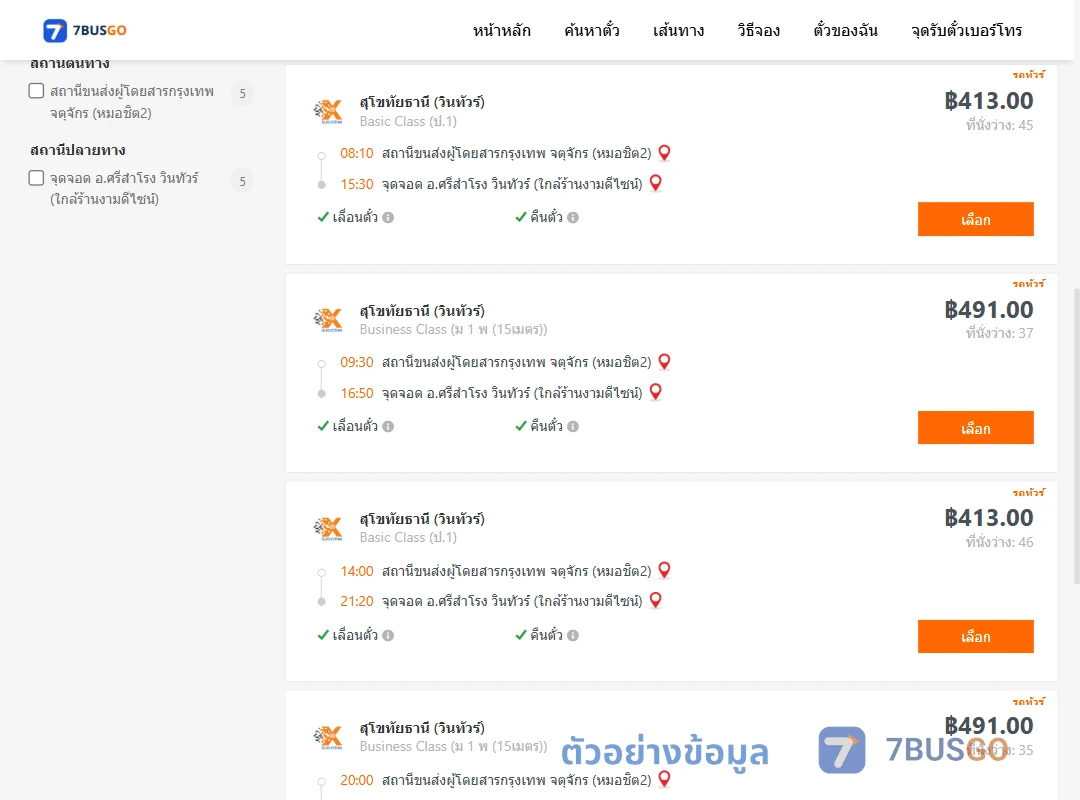Click map pin beside 14:00 departure station
The image size is (1080, 800).
point(665,570)
